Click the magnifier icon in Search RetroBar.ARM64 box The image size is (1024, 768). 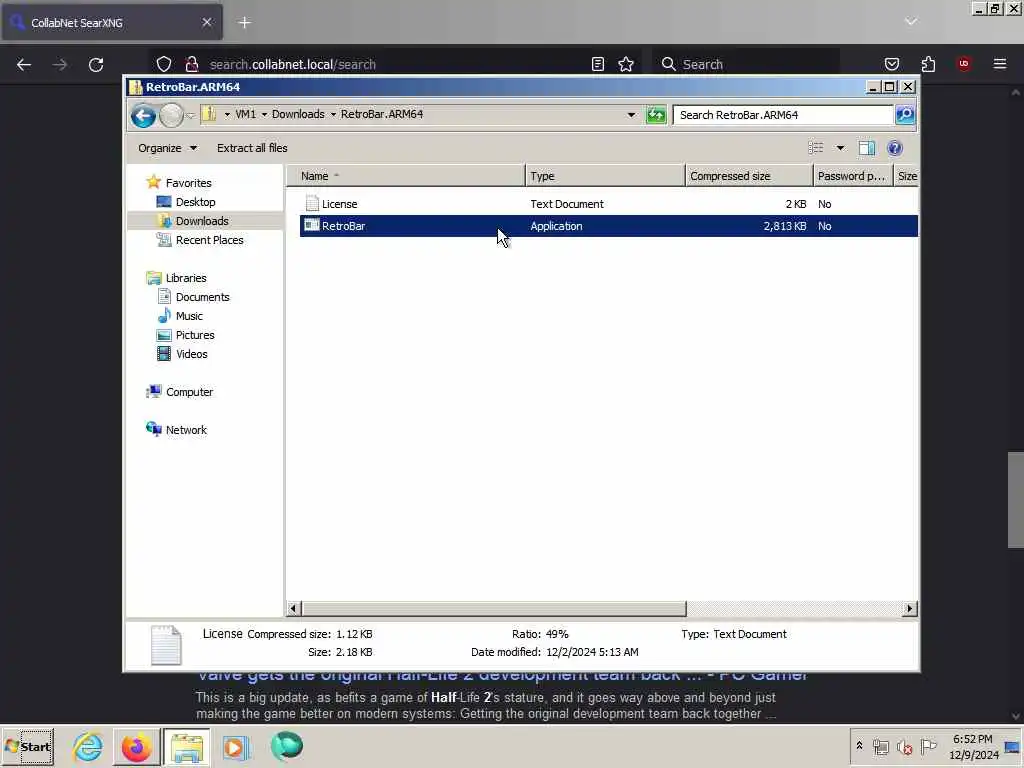(x=904, y=115)
